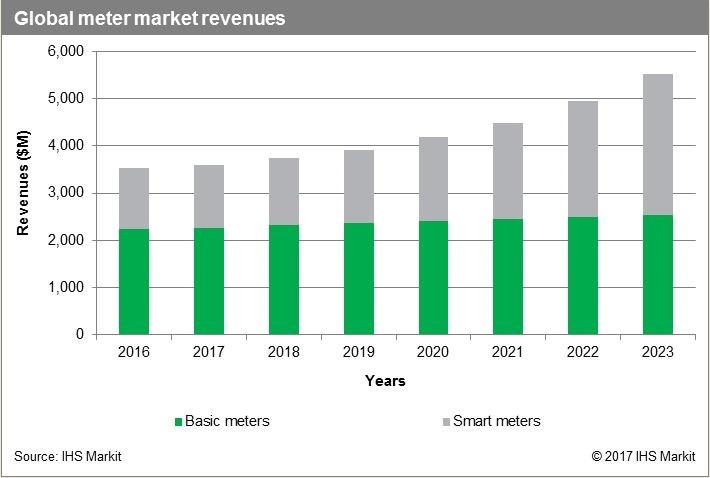Click the 'Revenues ($M)' axis title

point(23,183)
